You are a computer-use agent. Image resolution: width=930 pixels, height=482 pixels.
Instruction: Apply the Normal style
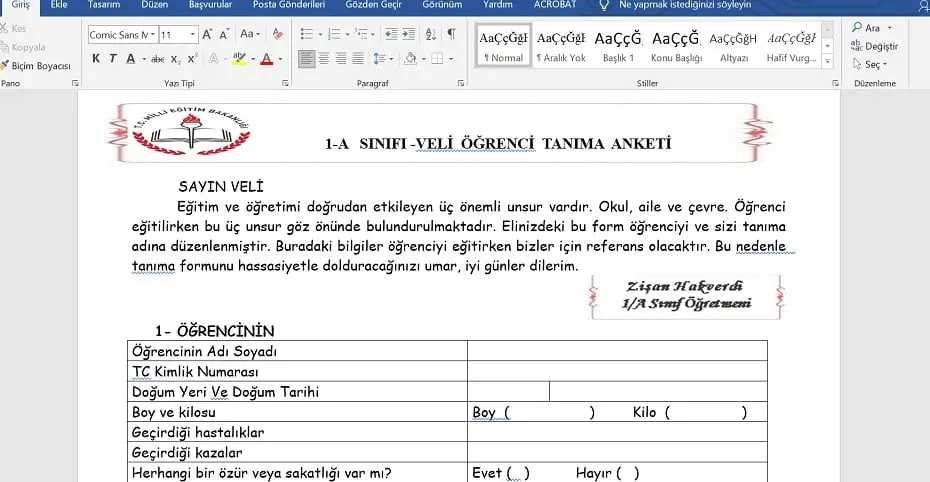point(503,46)
